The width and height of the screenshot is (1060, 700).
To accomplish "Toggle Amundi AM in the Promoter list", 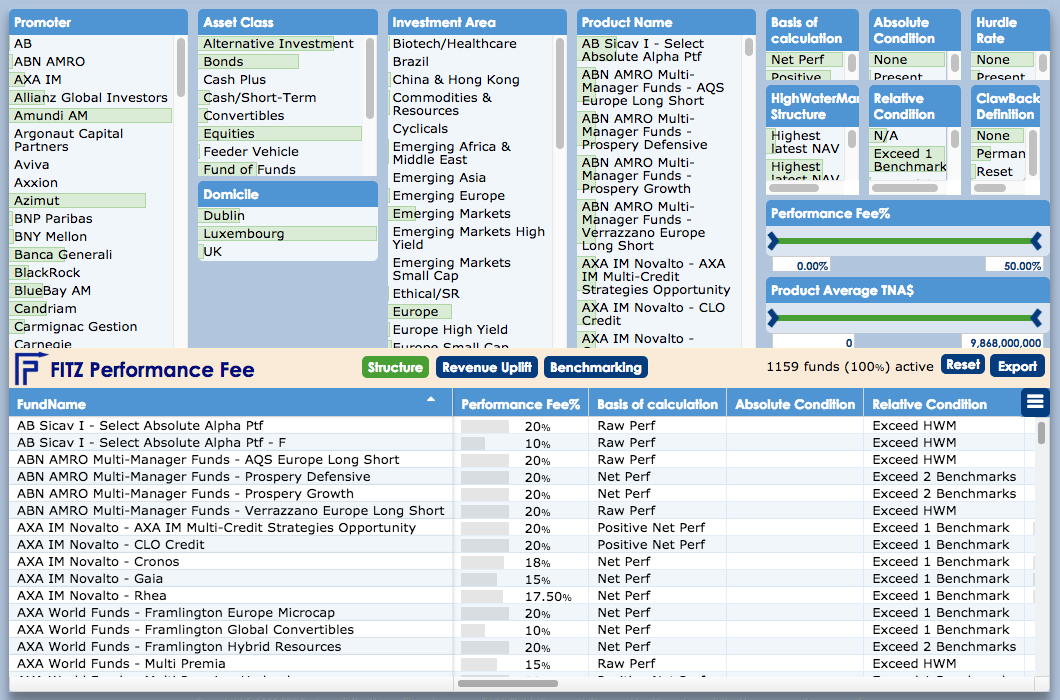I will 51,116.
